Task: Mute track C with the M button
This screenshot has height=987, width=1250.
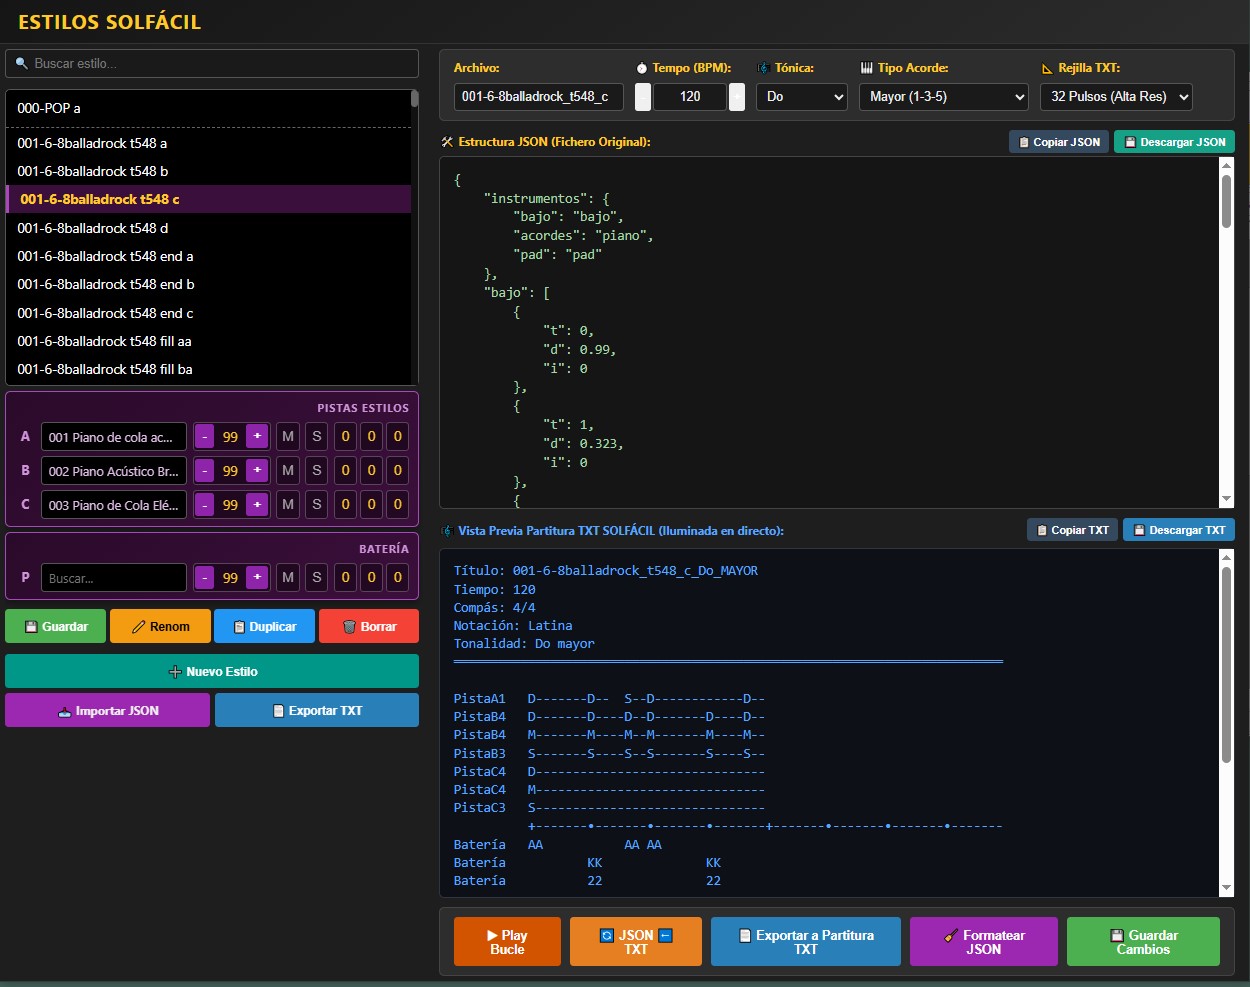Action: (x=288, y=505)
